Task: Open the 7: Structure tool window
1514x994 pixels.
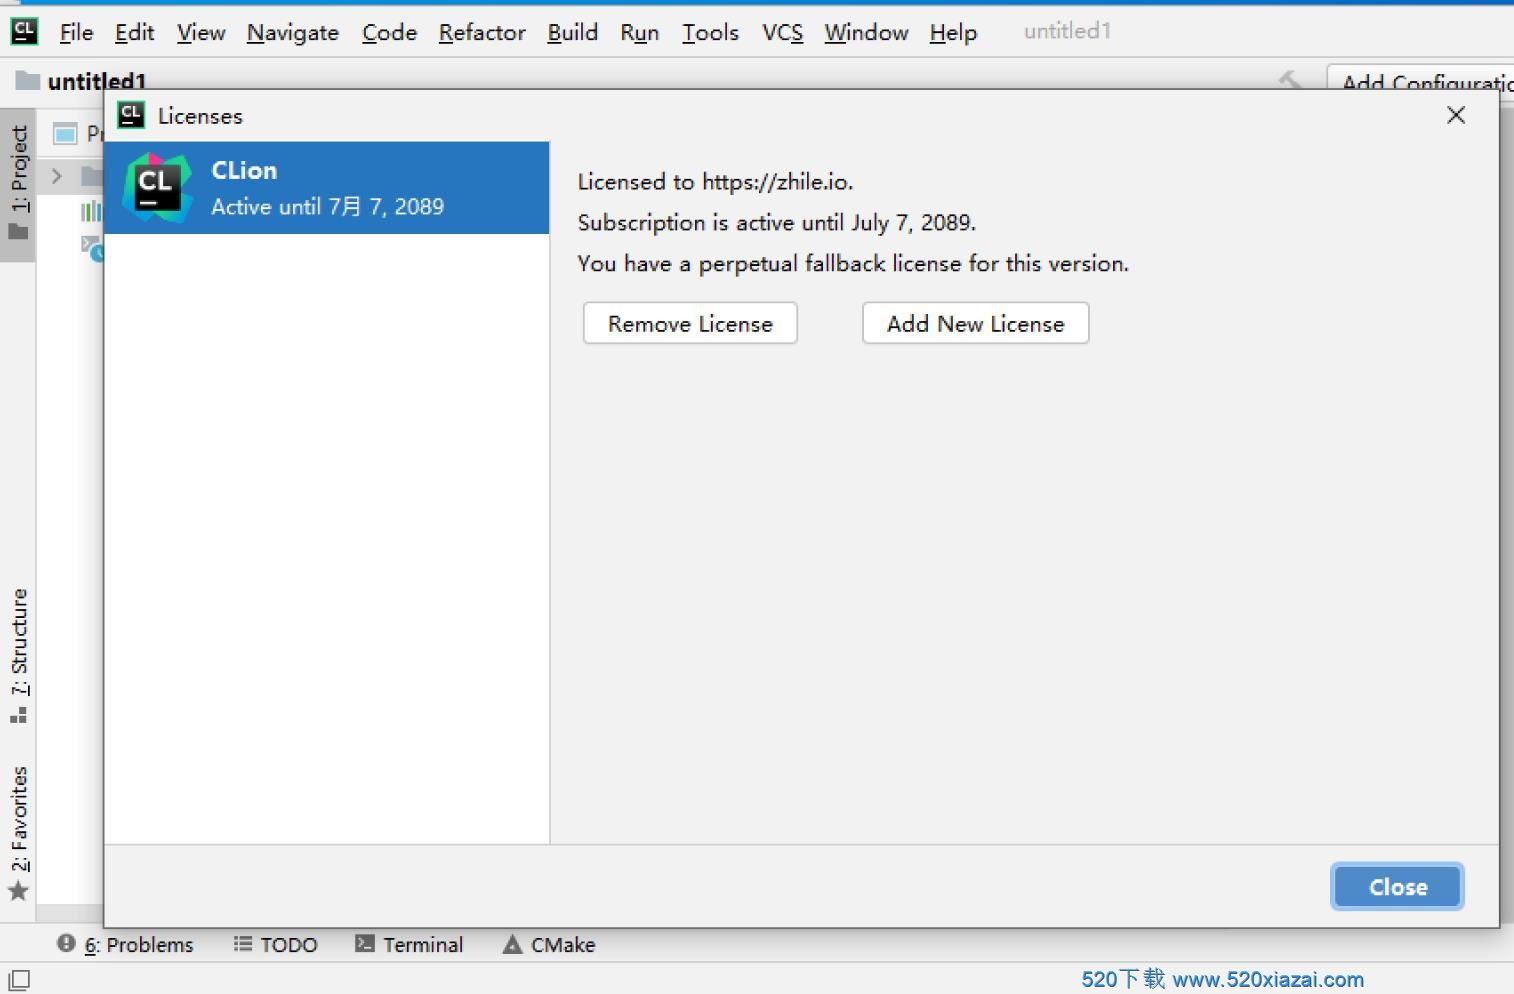Action: pyautogui.click(x=18, y=655)
